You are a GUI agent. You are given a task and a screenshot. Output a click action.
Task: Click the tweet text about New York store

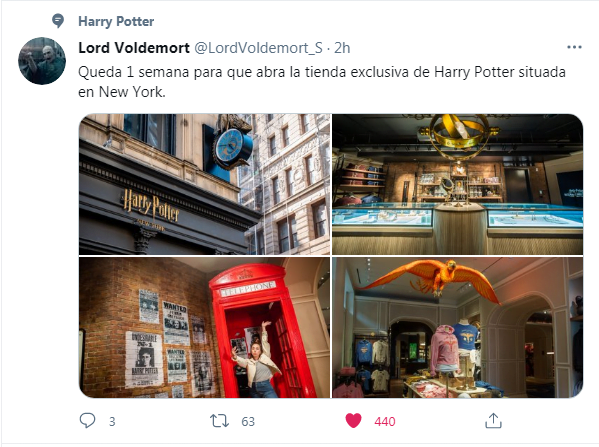[322, 82]
